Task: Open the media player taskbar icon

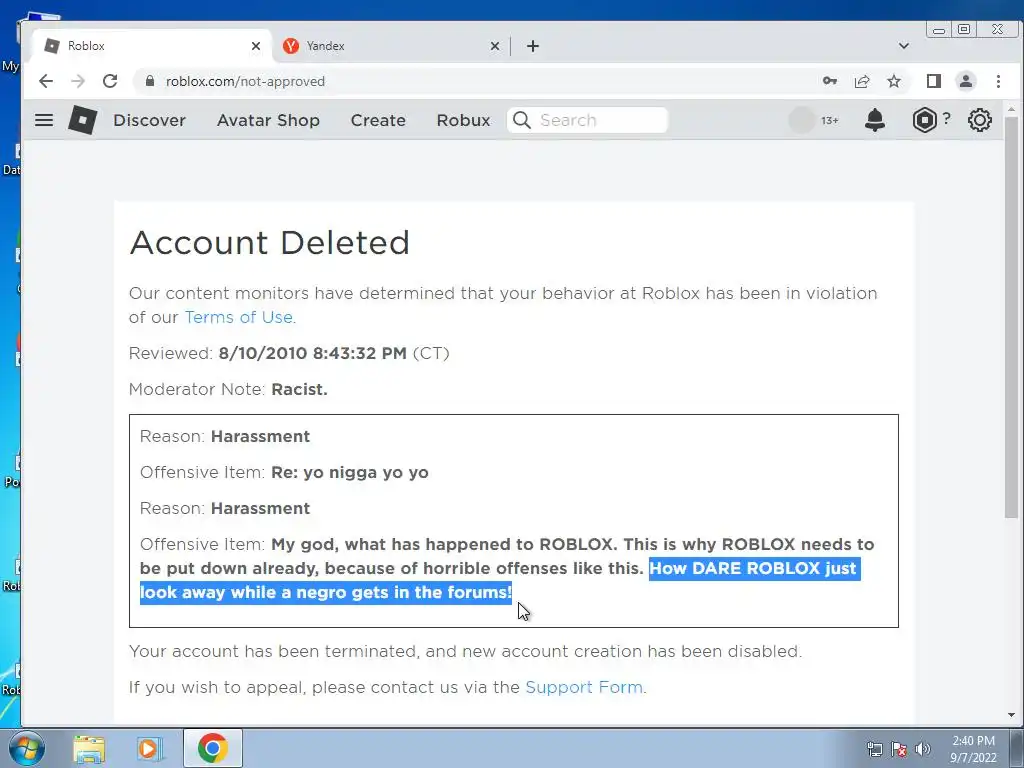Action: pos(149,748)
